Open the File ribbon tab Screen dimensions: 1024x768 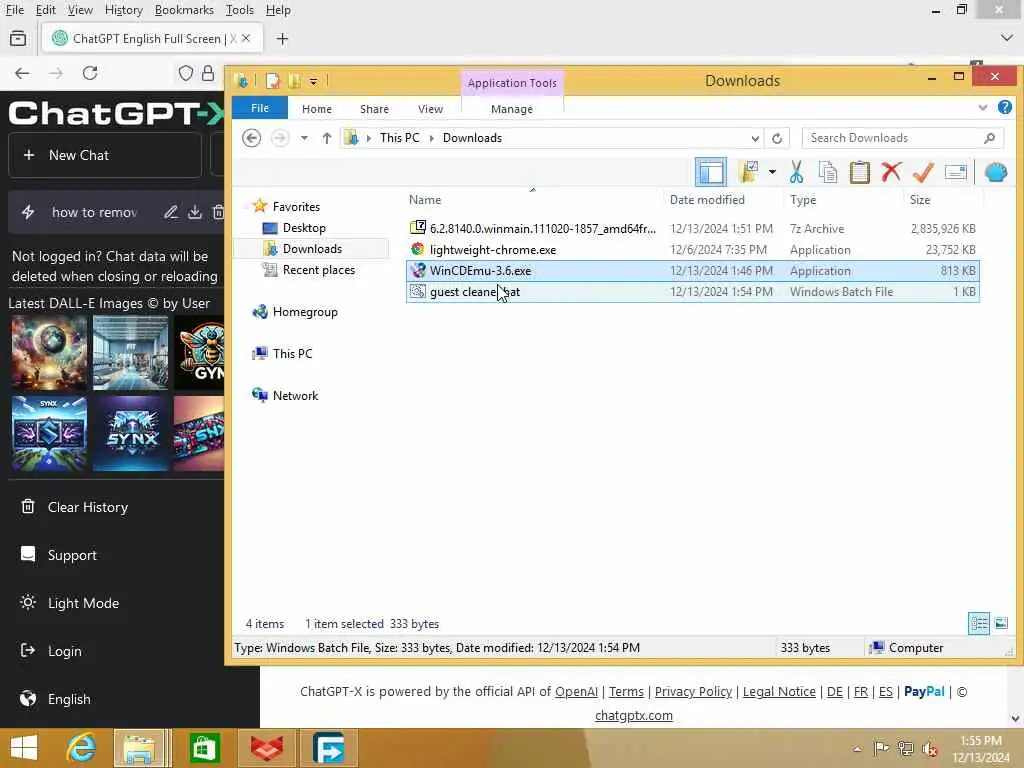coord(260,108)
